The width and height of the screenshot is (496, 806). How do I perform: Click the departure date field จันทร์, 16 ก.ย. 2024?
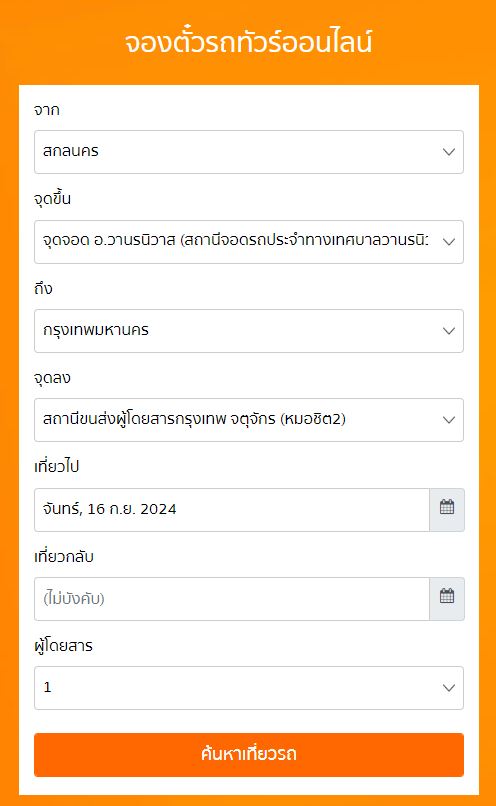232,509
